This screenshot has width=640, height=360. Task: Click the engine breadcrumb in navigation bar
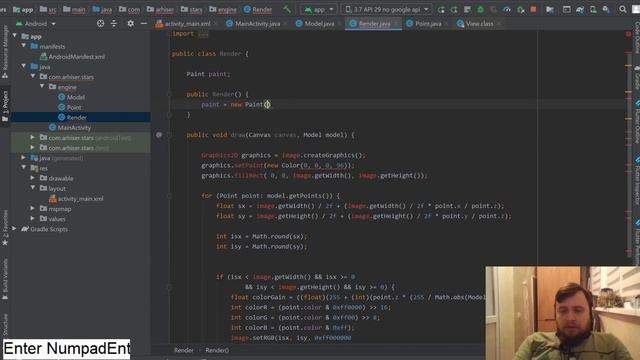tap(222, 9)
